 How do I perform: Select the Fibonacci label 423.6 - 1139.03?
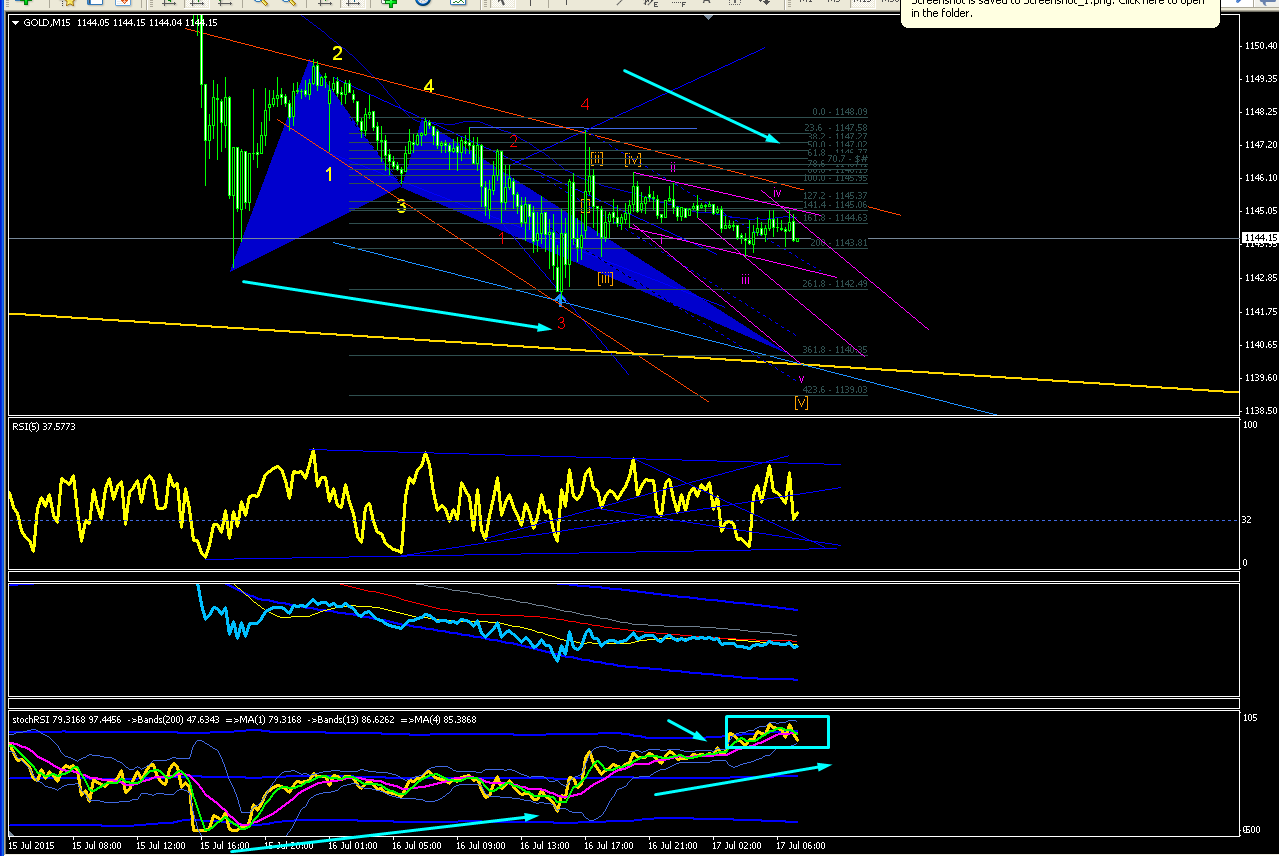coord(834,390)
